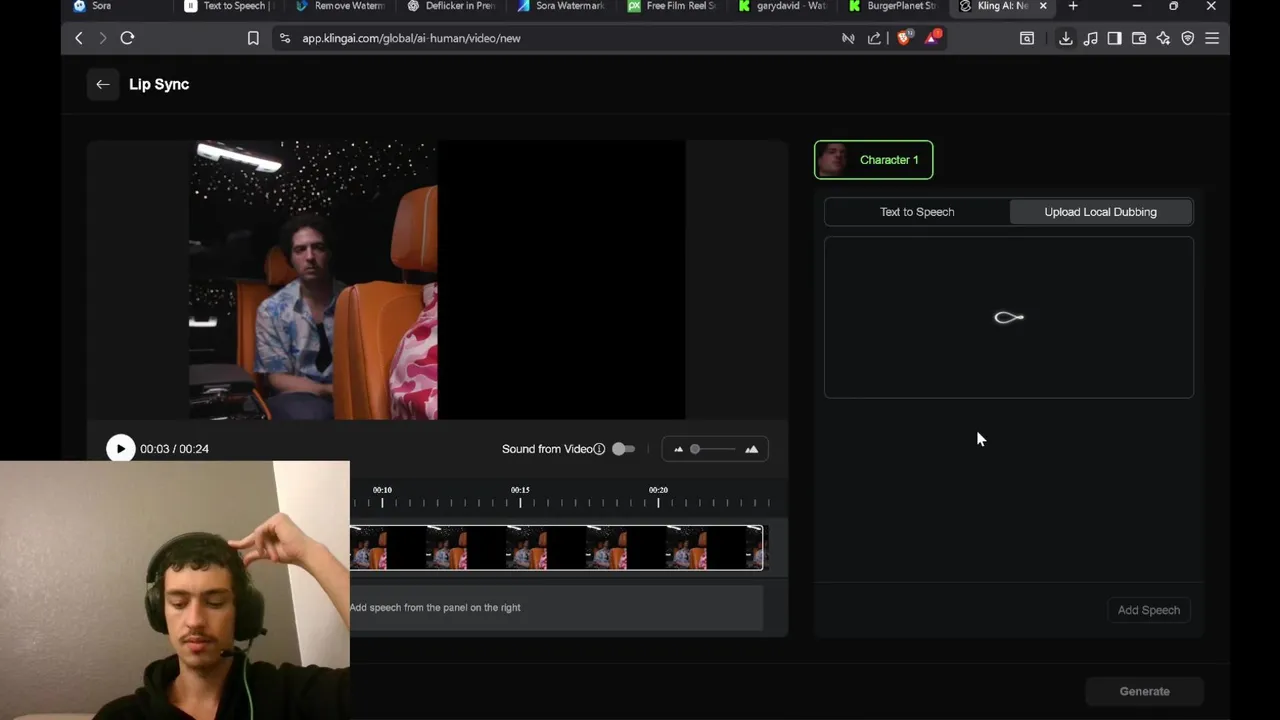Zoom in the timeline with large mountain icon
The height and width of the screenshot is (720, 1280).
pyautogui.click(x=752, y=449)
